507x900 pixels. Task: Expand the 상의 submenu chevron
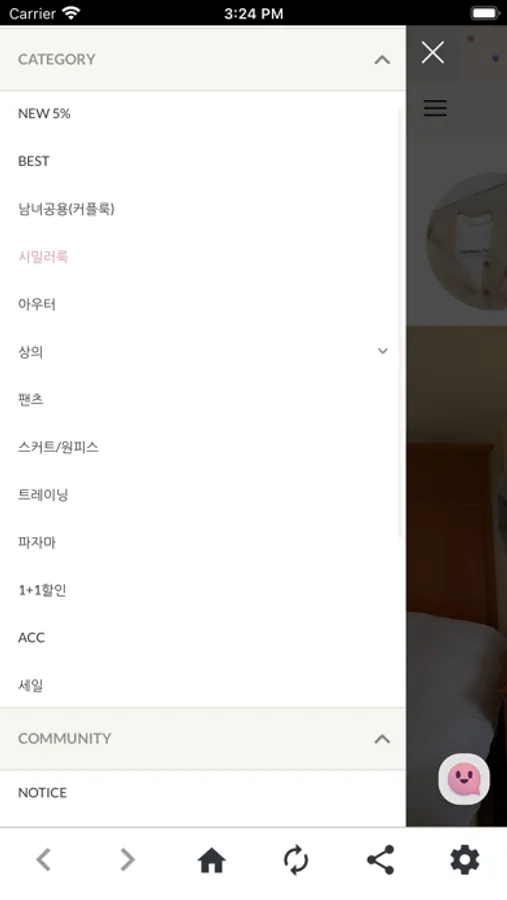pos(382,351)
